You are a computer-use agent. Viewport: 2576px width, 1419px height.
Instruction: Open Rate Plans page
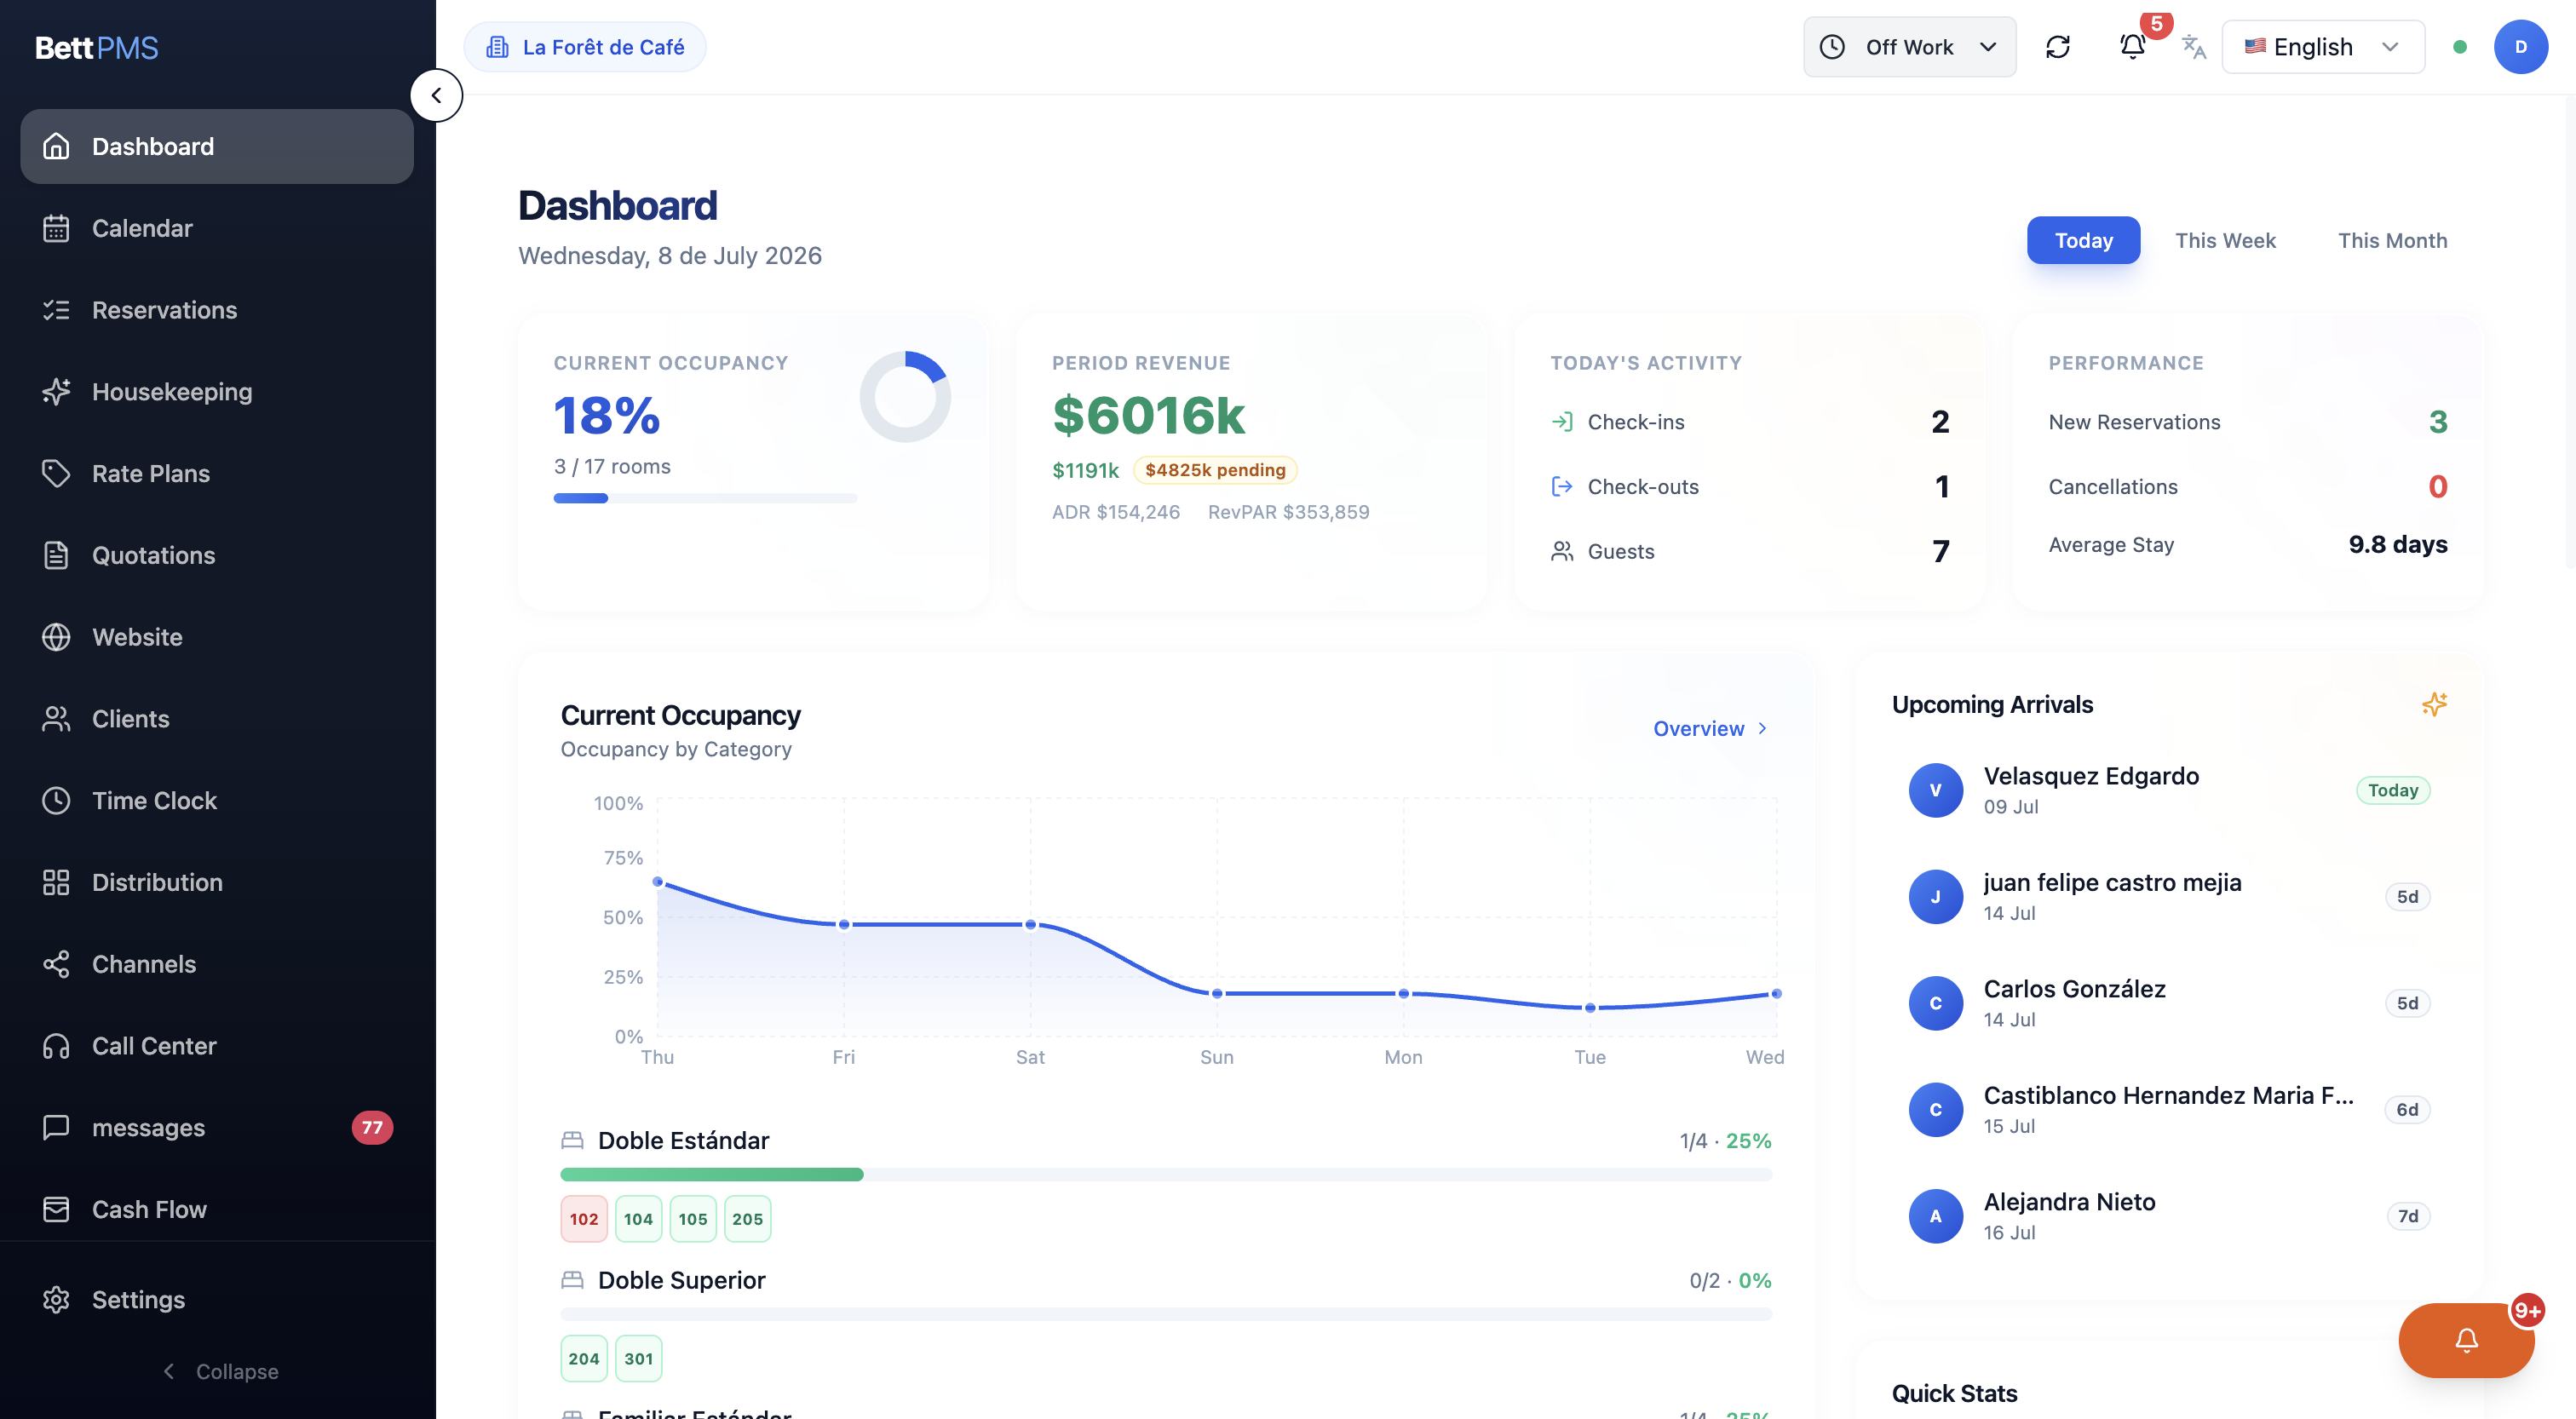(x=217, y=473)
